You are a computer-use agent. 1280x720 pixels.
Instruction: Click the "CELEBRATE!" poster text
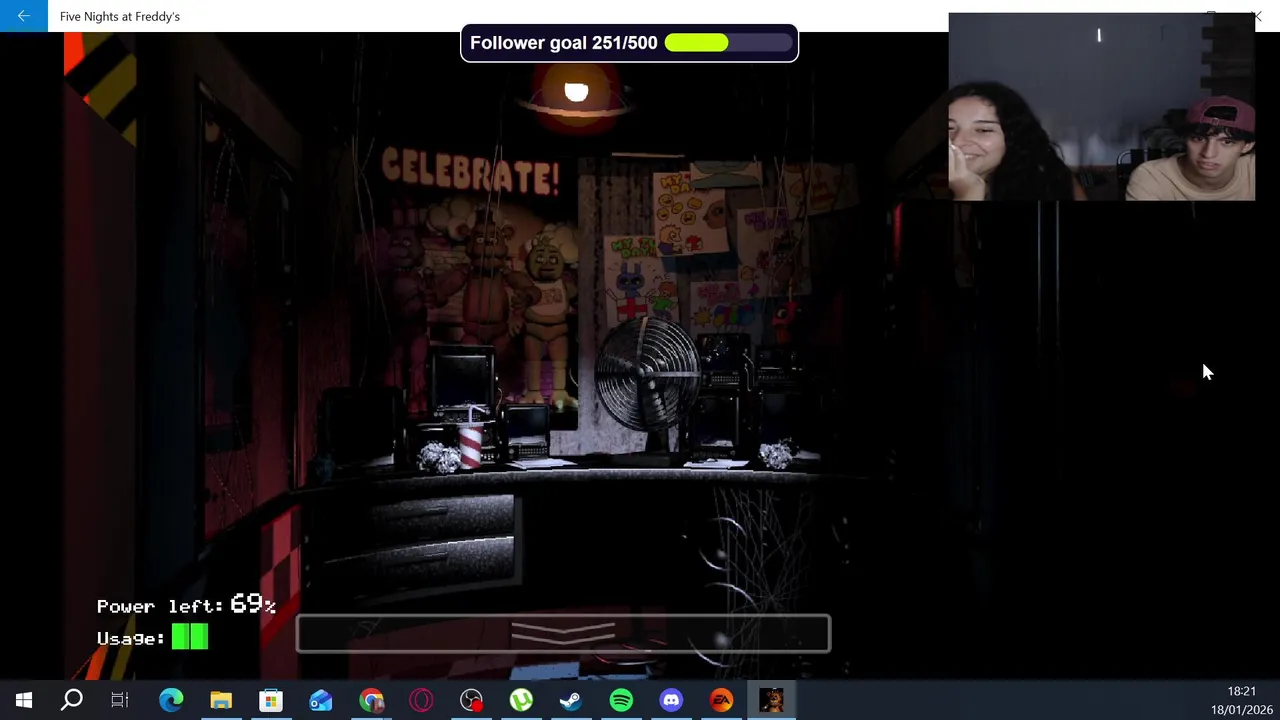[469, 172]
